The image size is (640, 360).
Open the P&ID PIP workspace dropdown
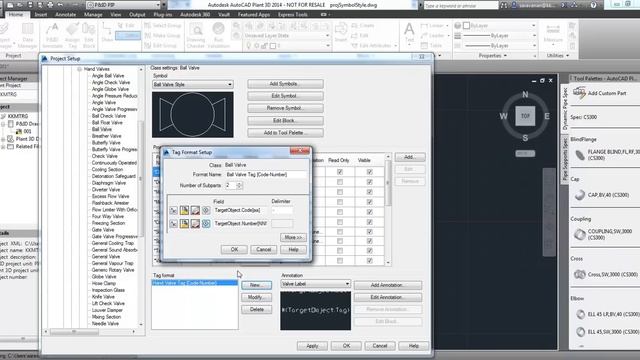tap(124, 5)
